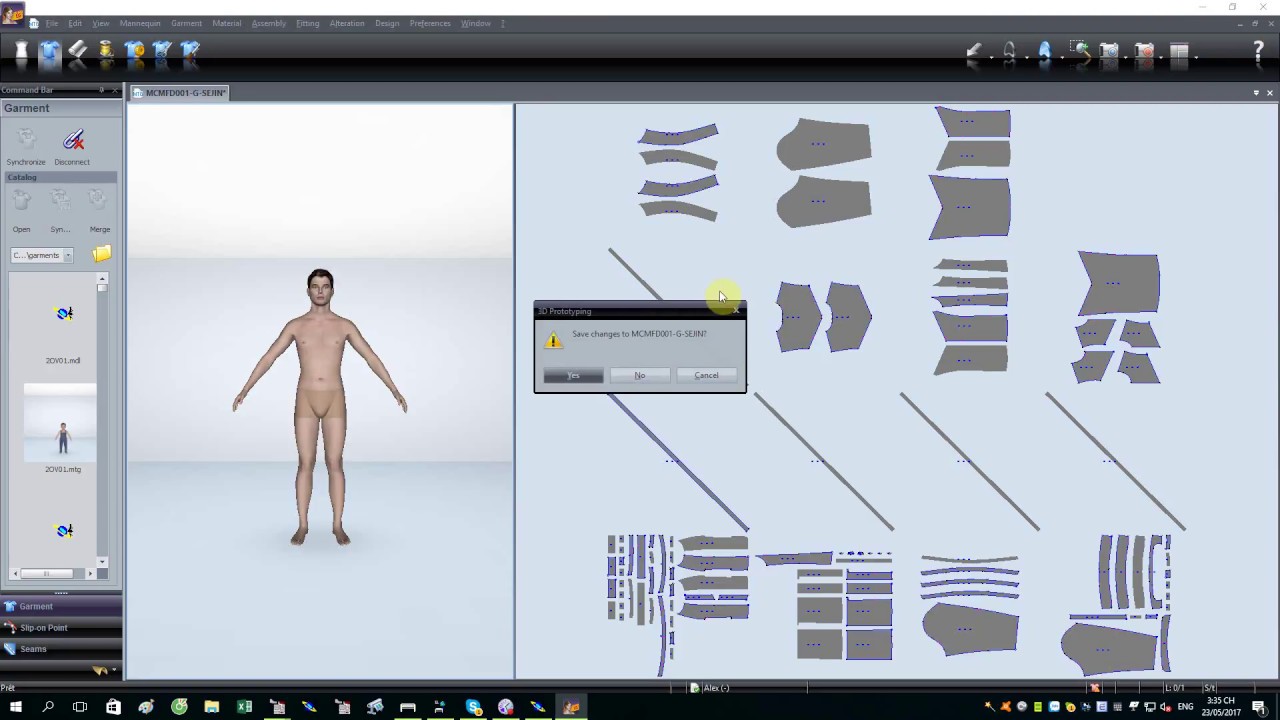This screenshot has width=1280, height=720.
Task: Switch to Seams command panel
Action: [60, 649]
